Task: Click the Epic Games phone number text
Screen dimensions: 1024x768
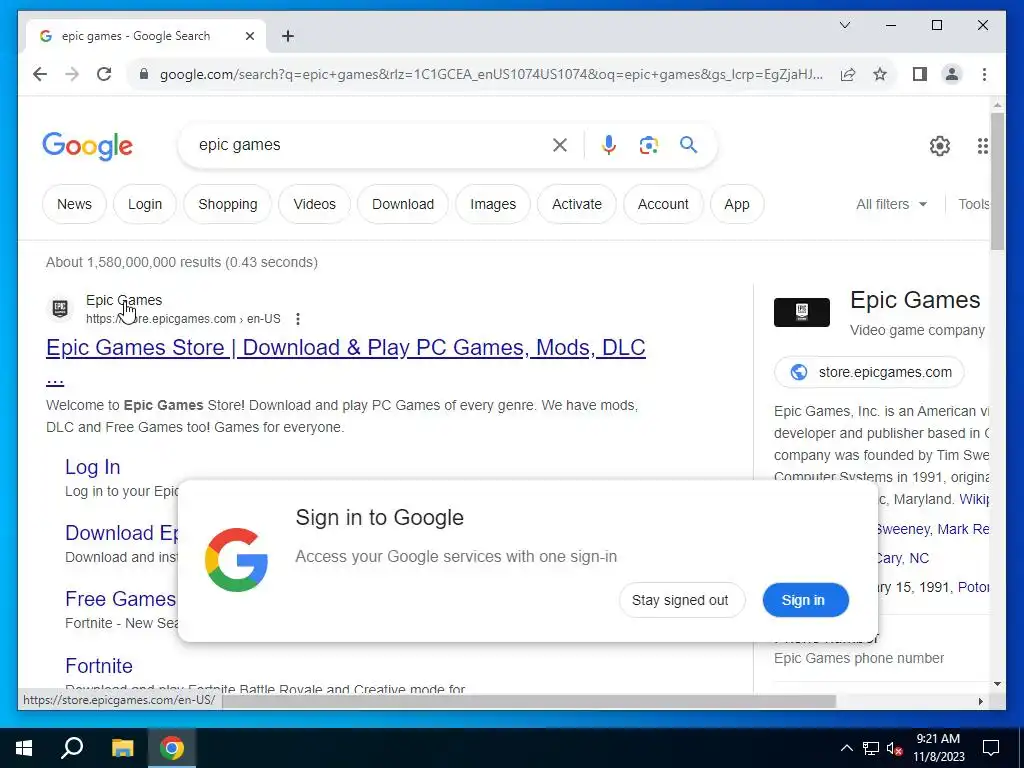Action: [x=859, y=658]
